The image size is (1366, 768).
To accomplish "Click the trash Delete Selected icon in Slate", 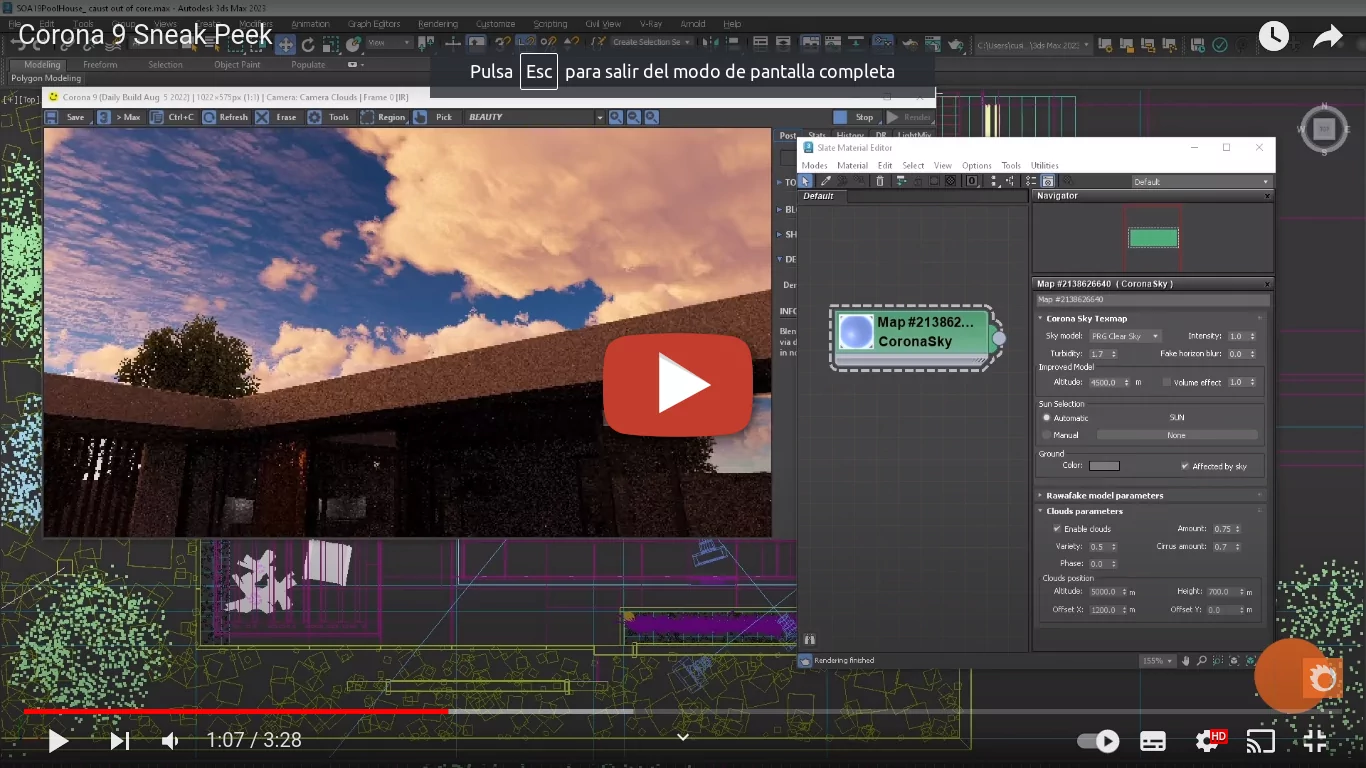I will [x=880, y=181].
